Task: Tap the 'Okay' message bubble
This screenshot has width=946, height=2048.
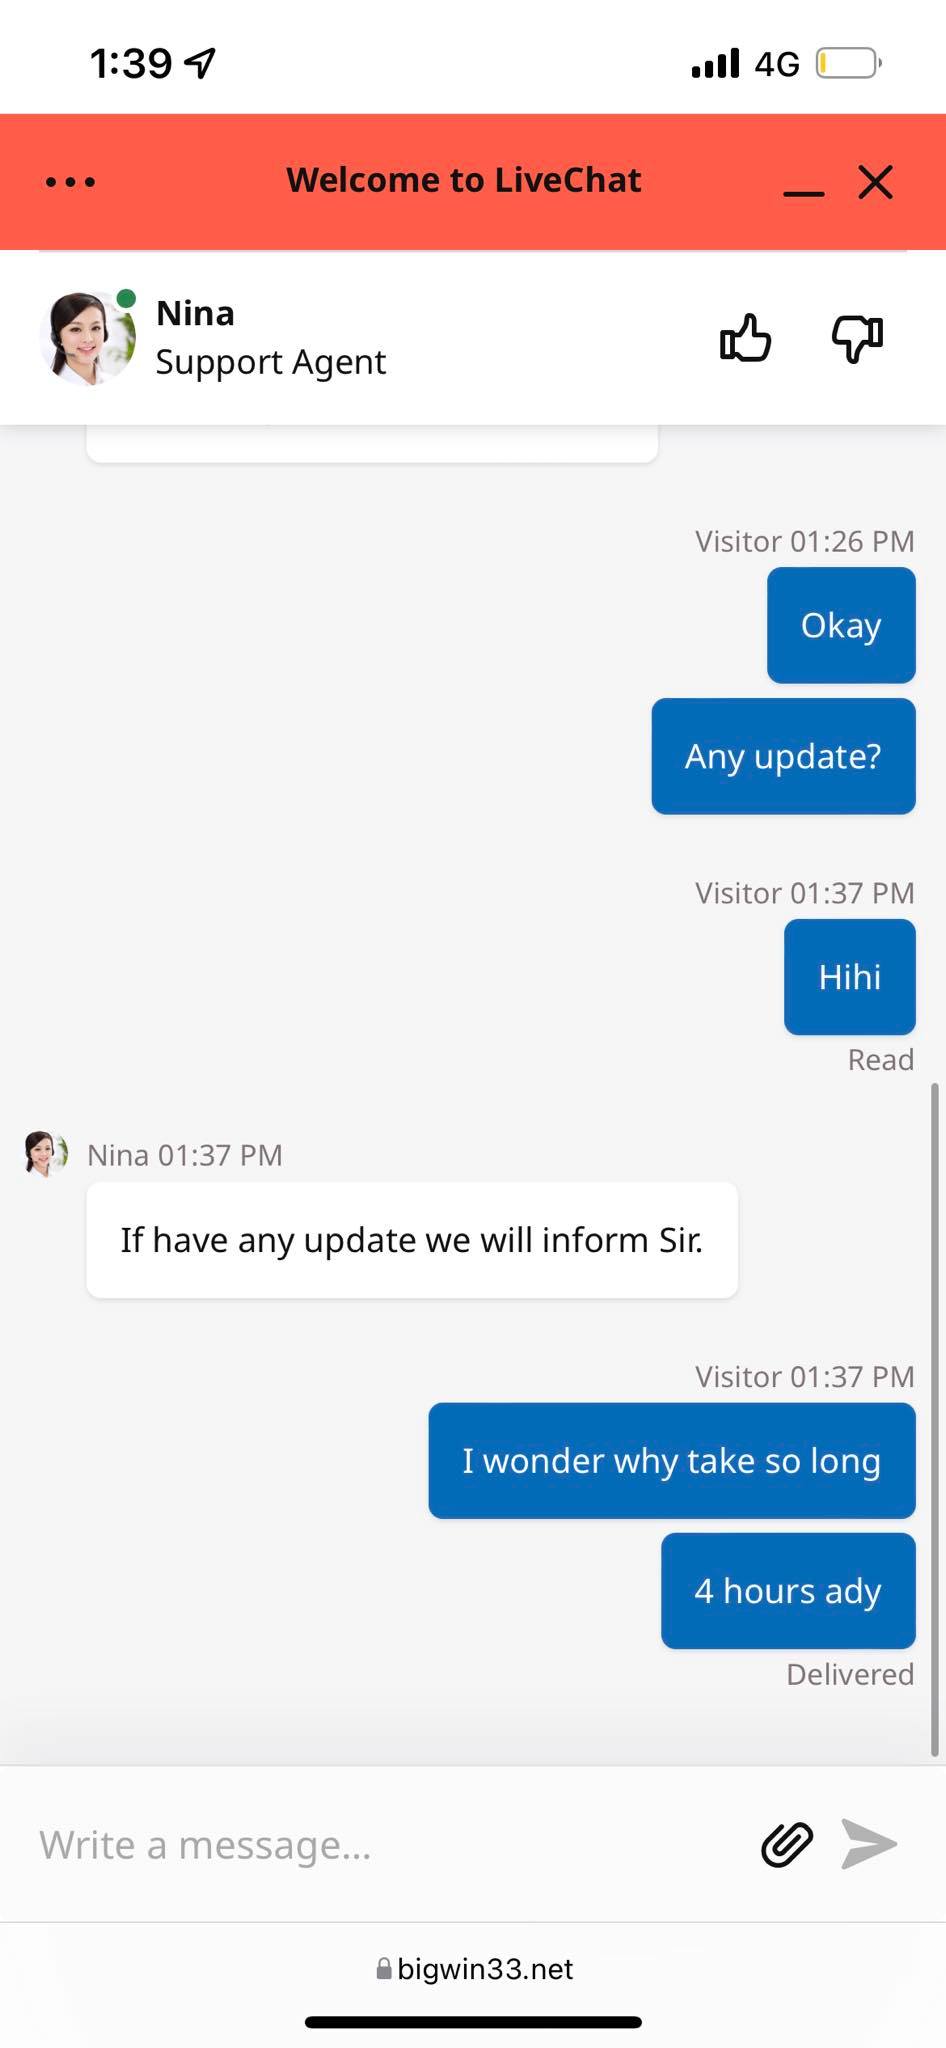Action: (x=841, y=625)
